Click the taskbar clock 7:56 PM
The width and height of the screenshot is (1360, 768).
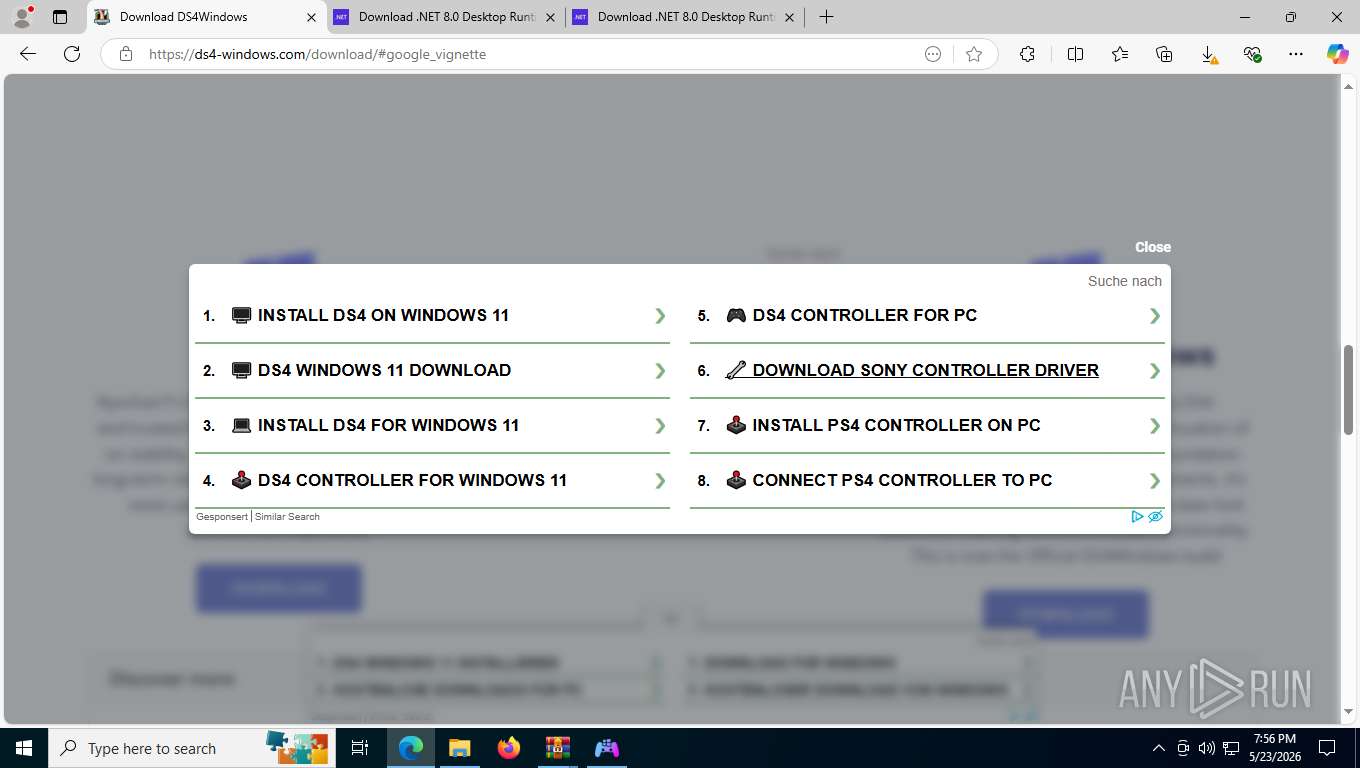click(1274, 739)
